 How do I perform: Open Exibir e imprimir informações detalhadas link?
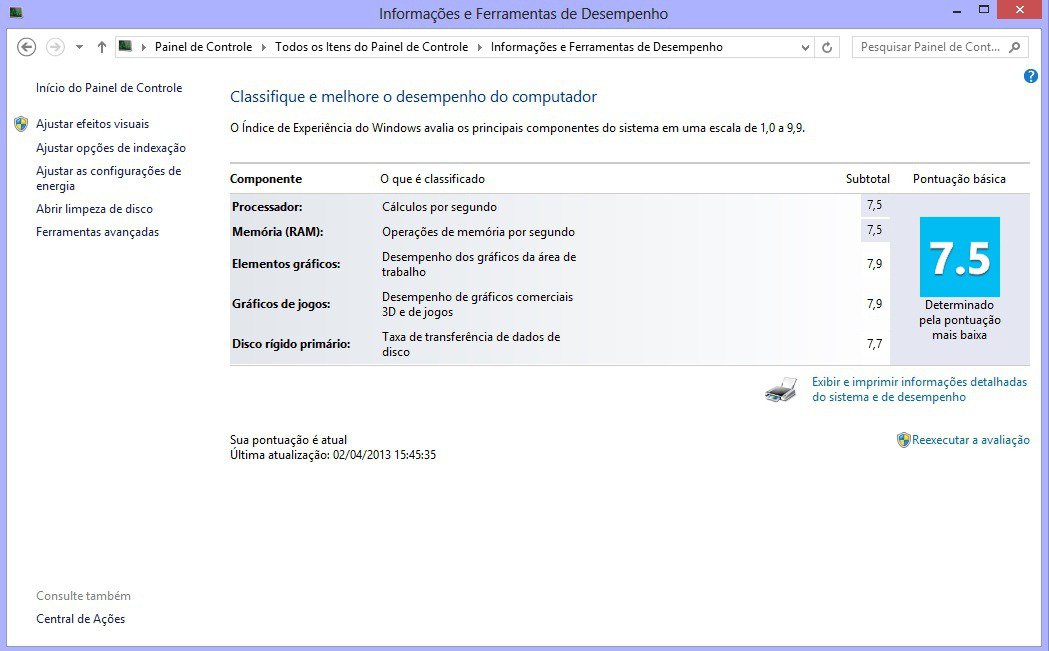pyautogui.click(x=919, y=389)
